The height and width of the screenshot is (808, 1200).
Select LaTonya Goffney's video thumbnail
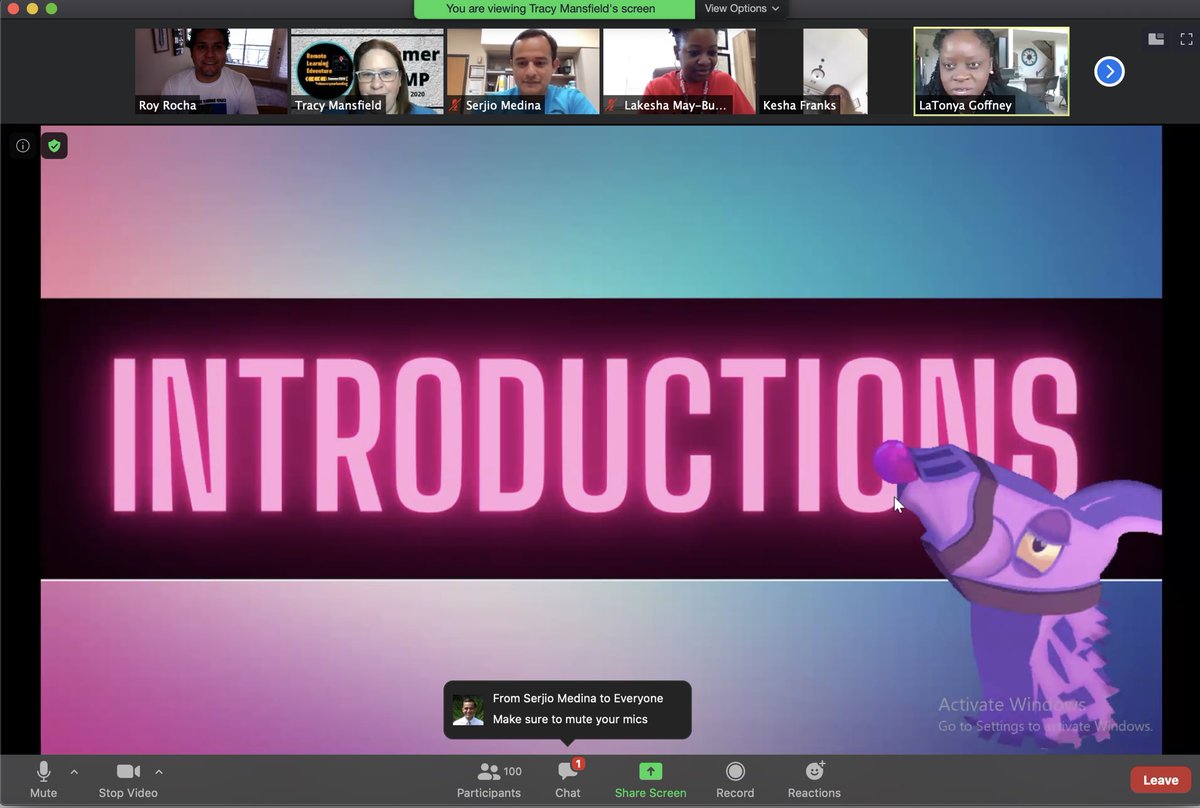click(991, 71)
